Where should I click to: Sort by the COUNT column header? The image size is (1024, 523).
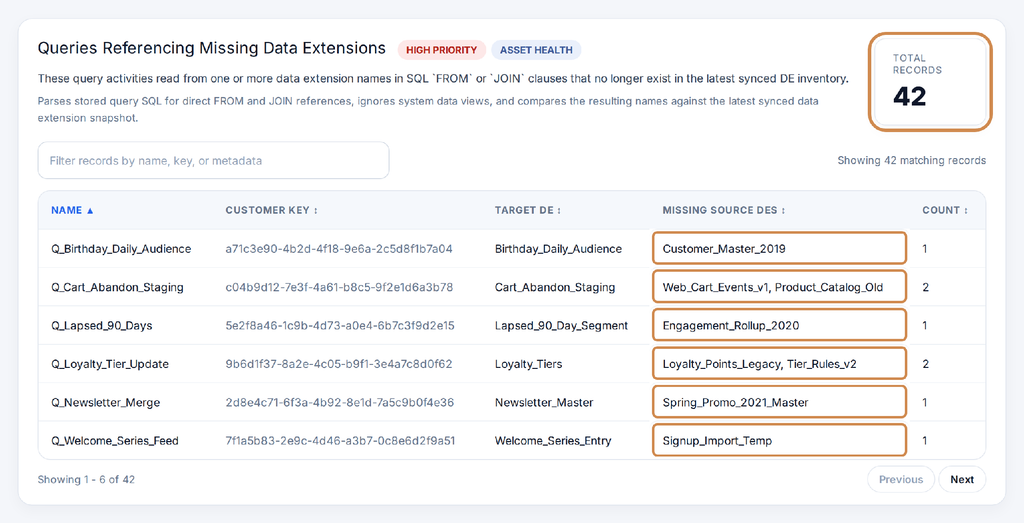945,210
